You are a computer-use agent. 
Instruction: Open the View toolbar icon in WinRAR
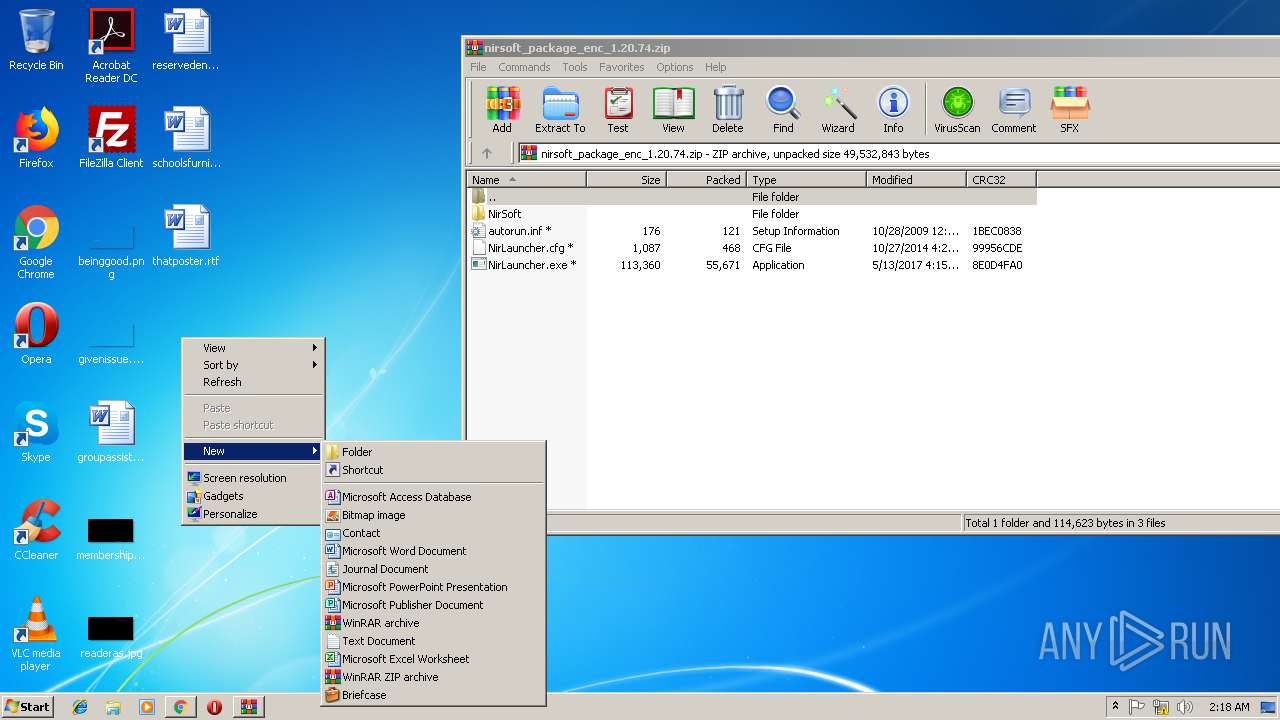(673, 110)
